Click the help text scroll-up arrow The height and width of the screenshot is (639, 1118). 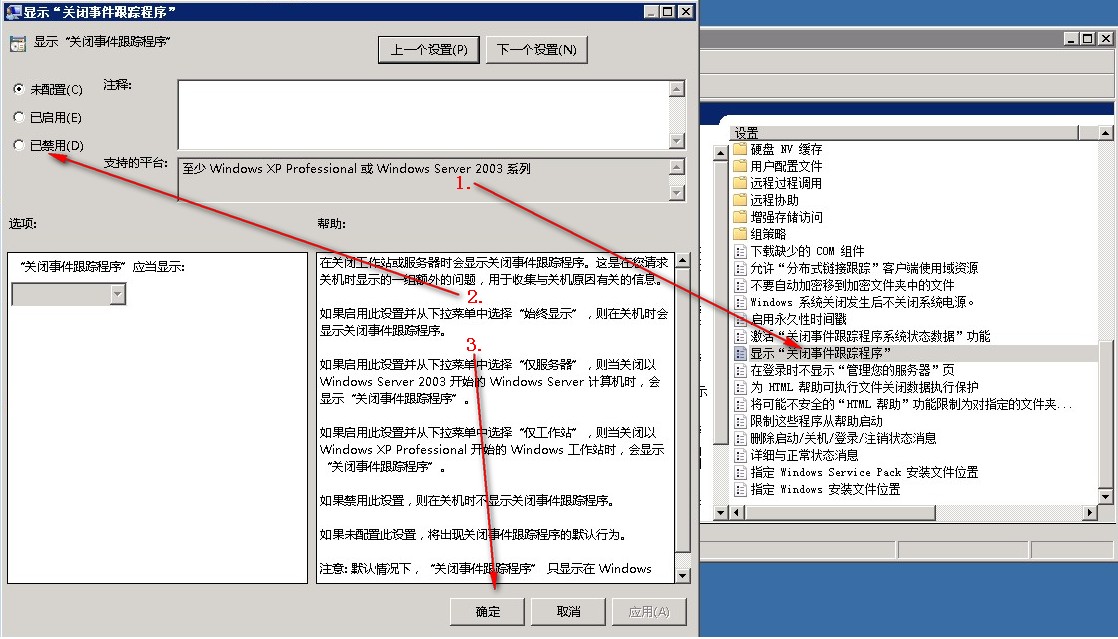682,260
